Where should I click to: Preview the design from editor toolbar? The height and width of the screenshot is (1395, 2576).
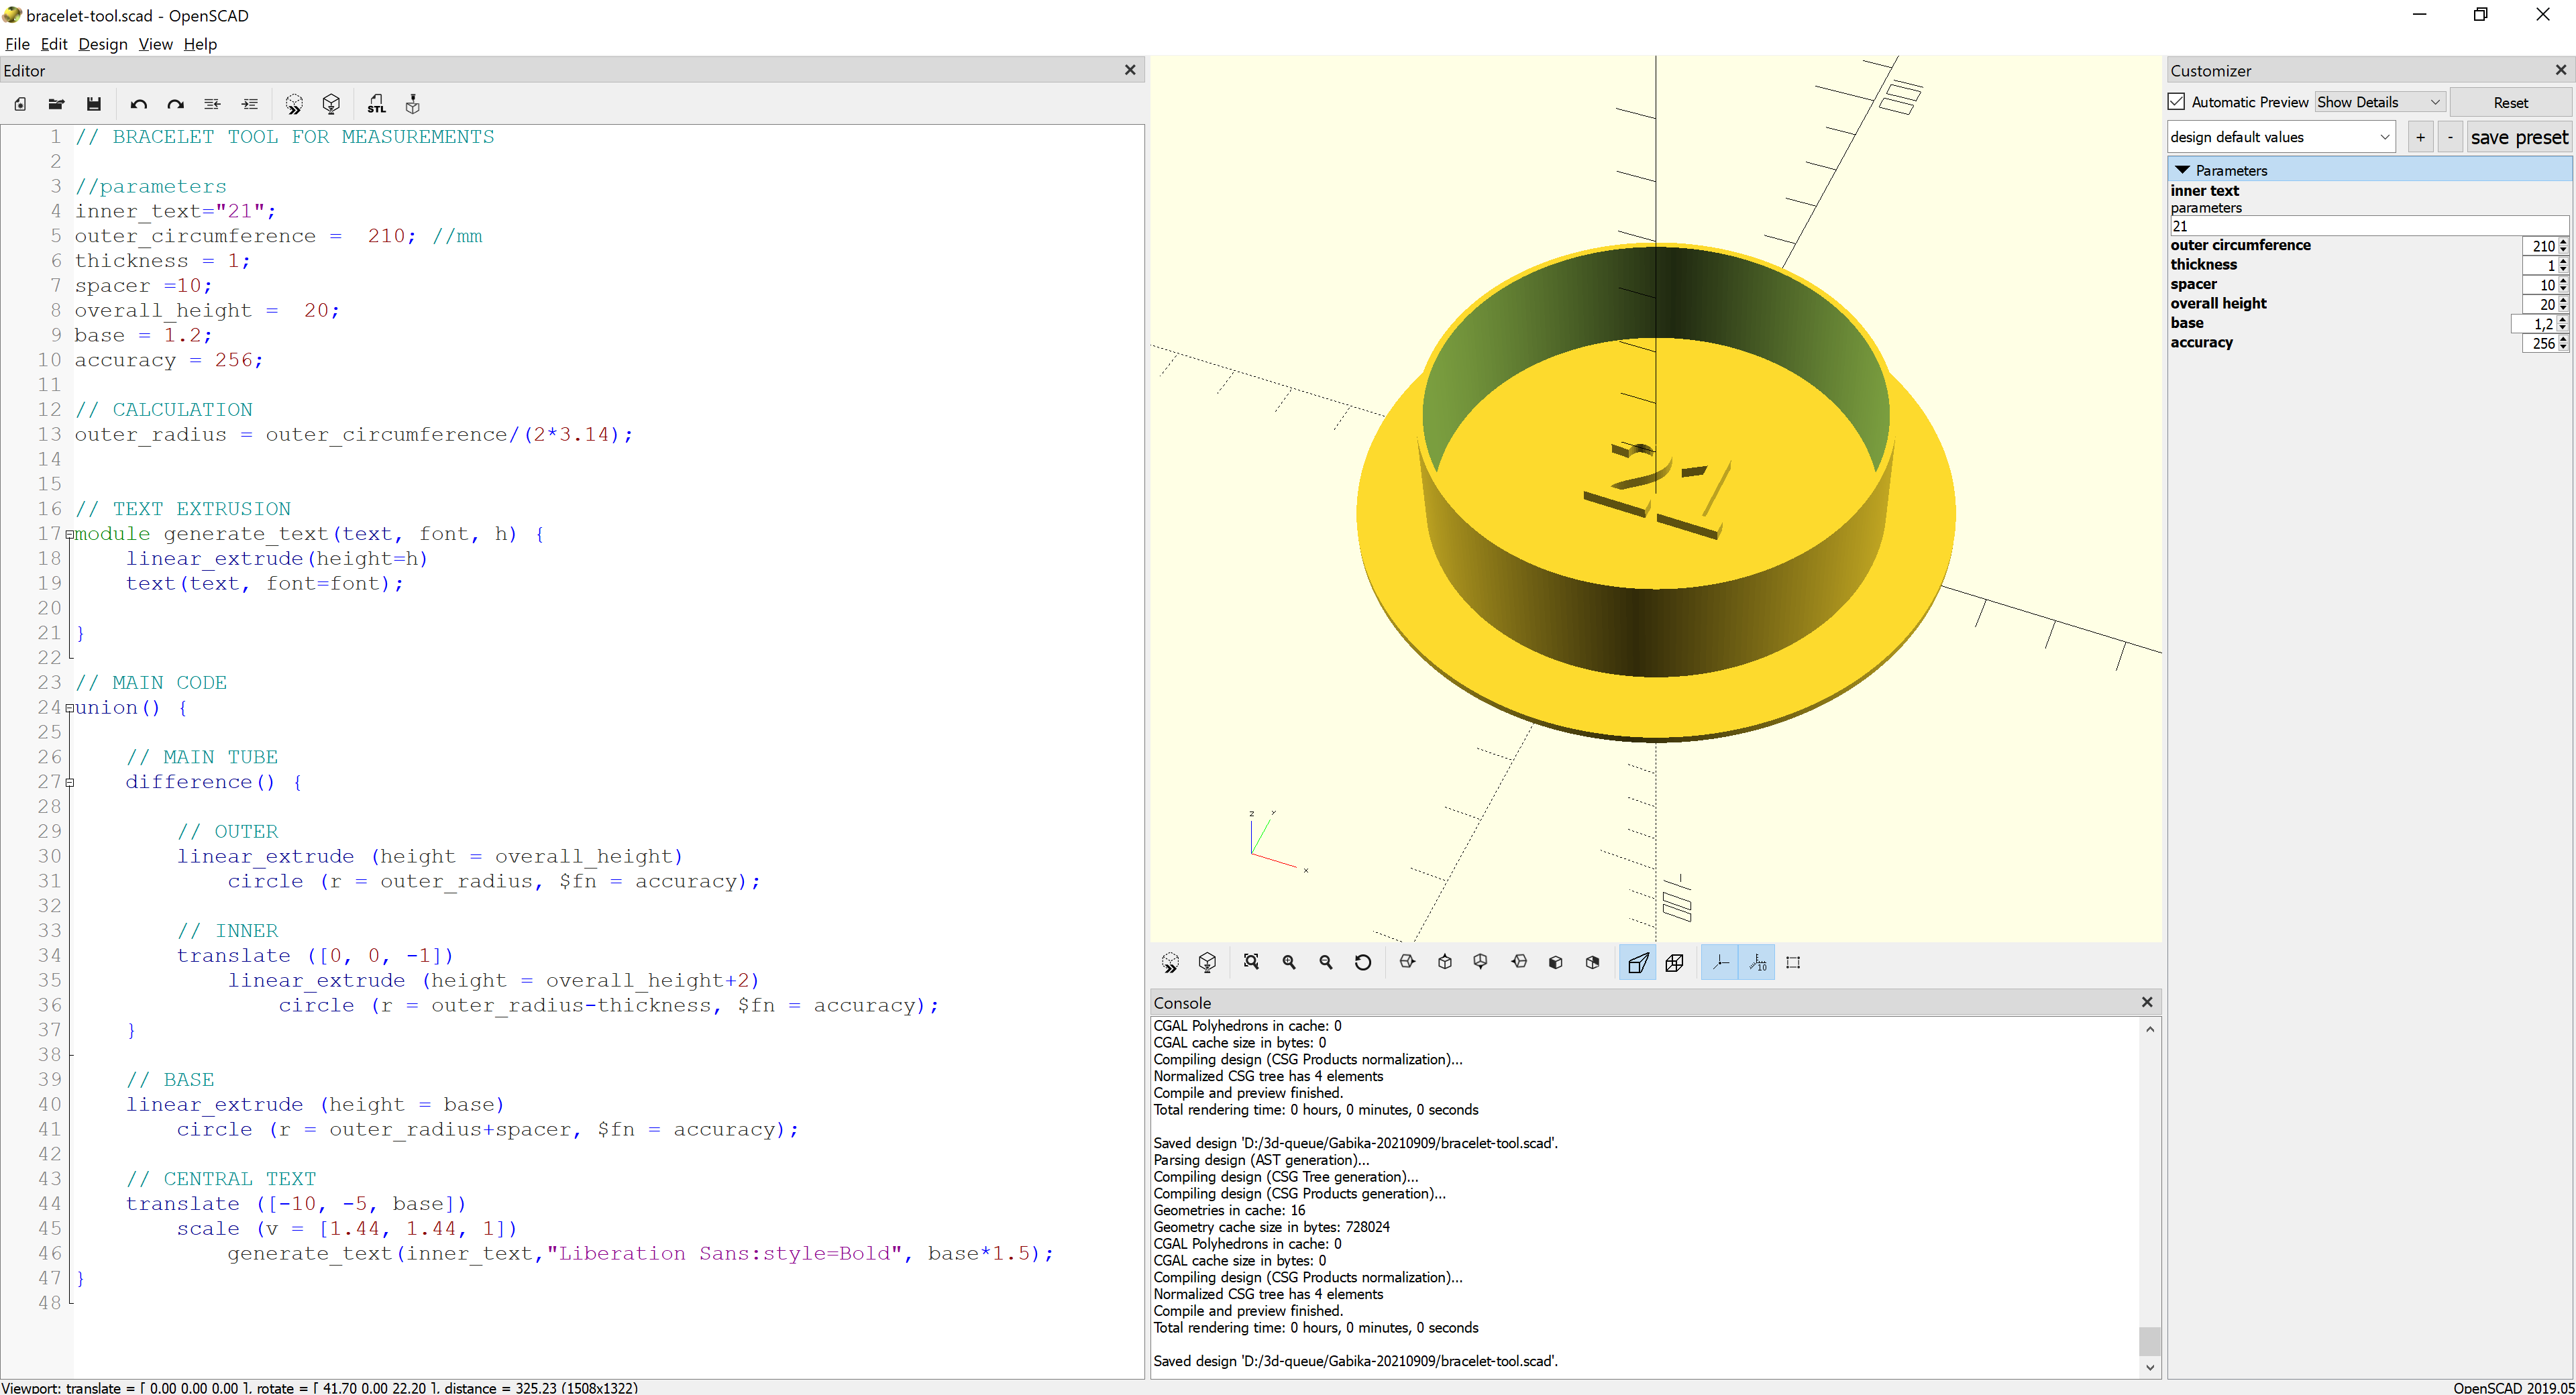tap(294, 104)
